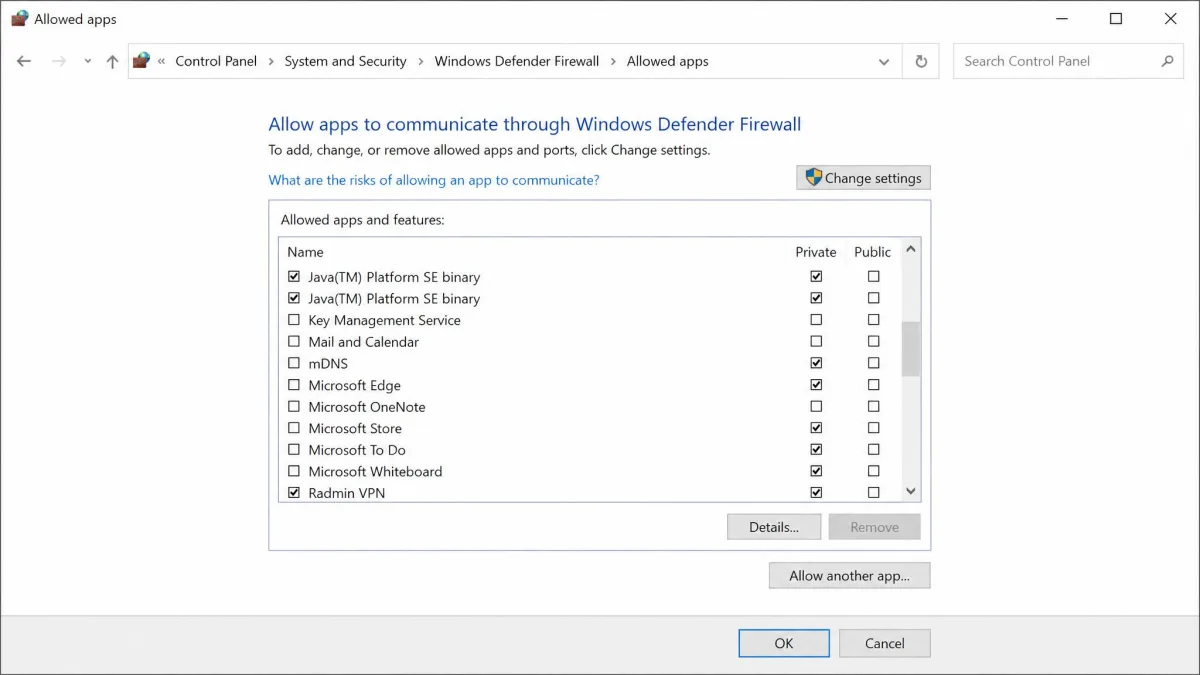Toggle the Microsoft Store name checkbox
Screen dimensions: 1200x675
tap(294, 428)
